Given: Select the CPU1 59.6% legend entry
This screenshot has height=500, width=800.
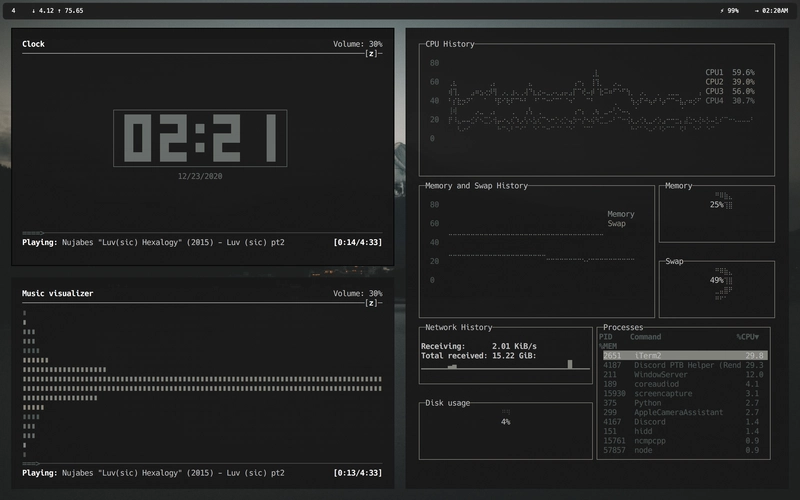Looking at the screenshot, I should coord(730,72).
